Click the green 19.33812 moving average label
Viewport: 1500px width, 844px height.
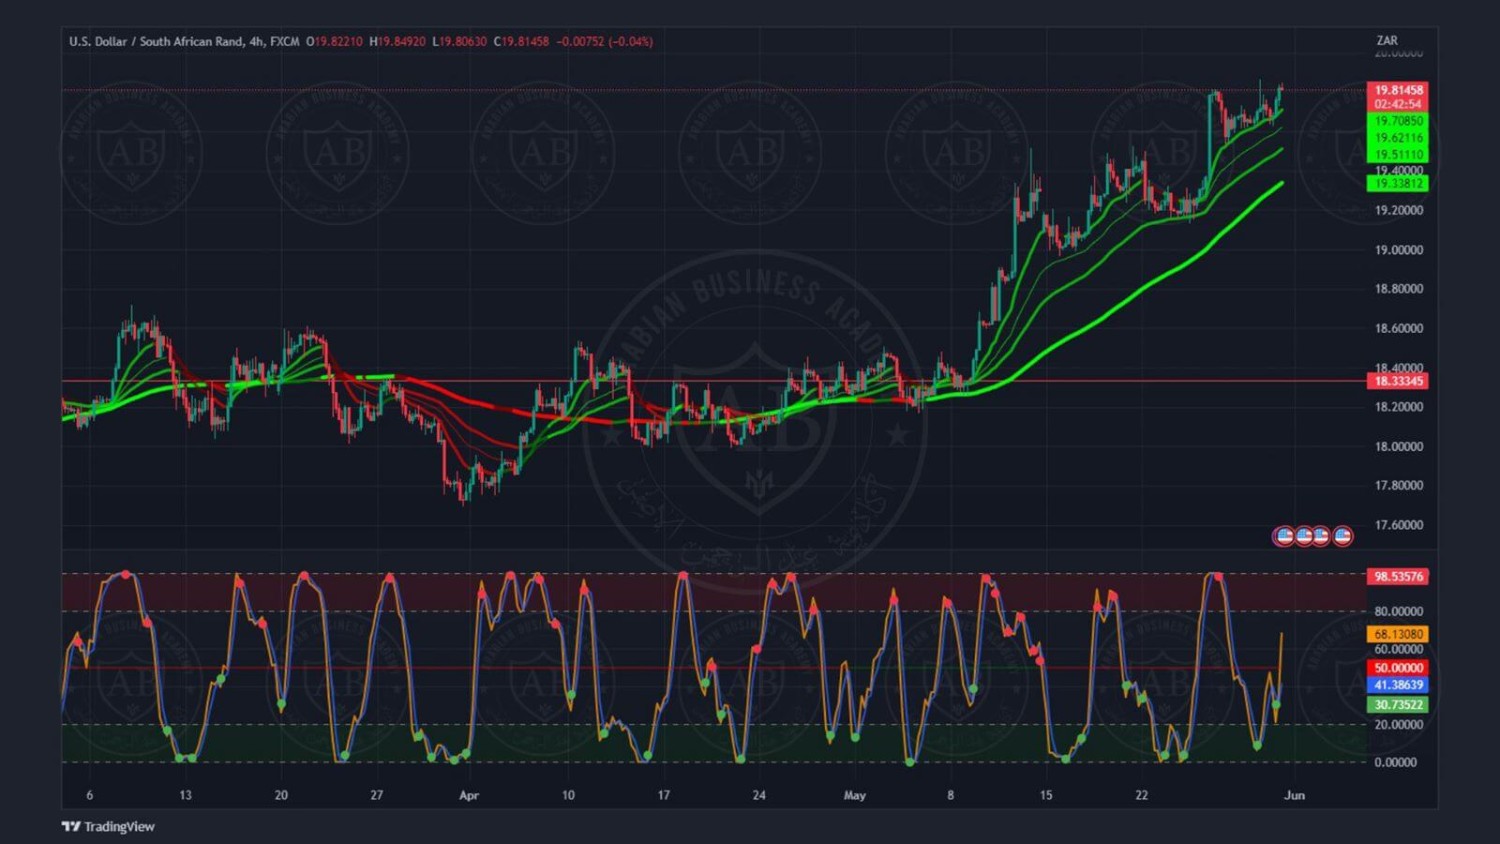pos(1398,183)
